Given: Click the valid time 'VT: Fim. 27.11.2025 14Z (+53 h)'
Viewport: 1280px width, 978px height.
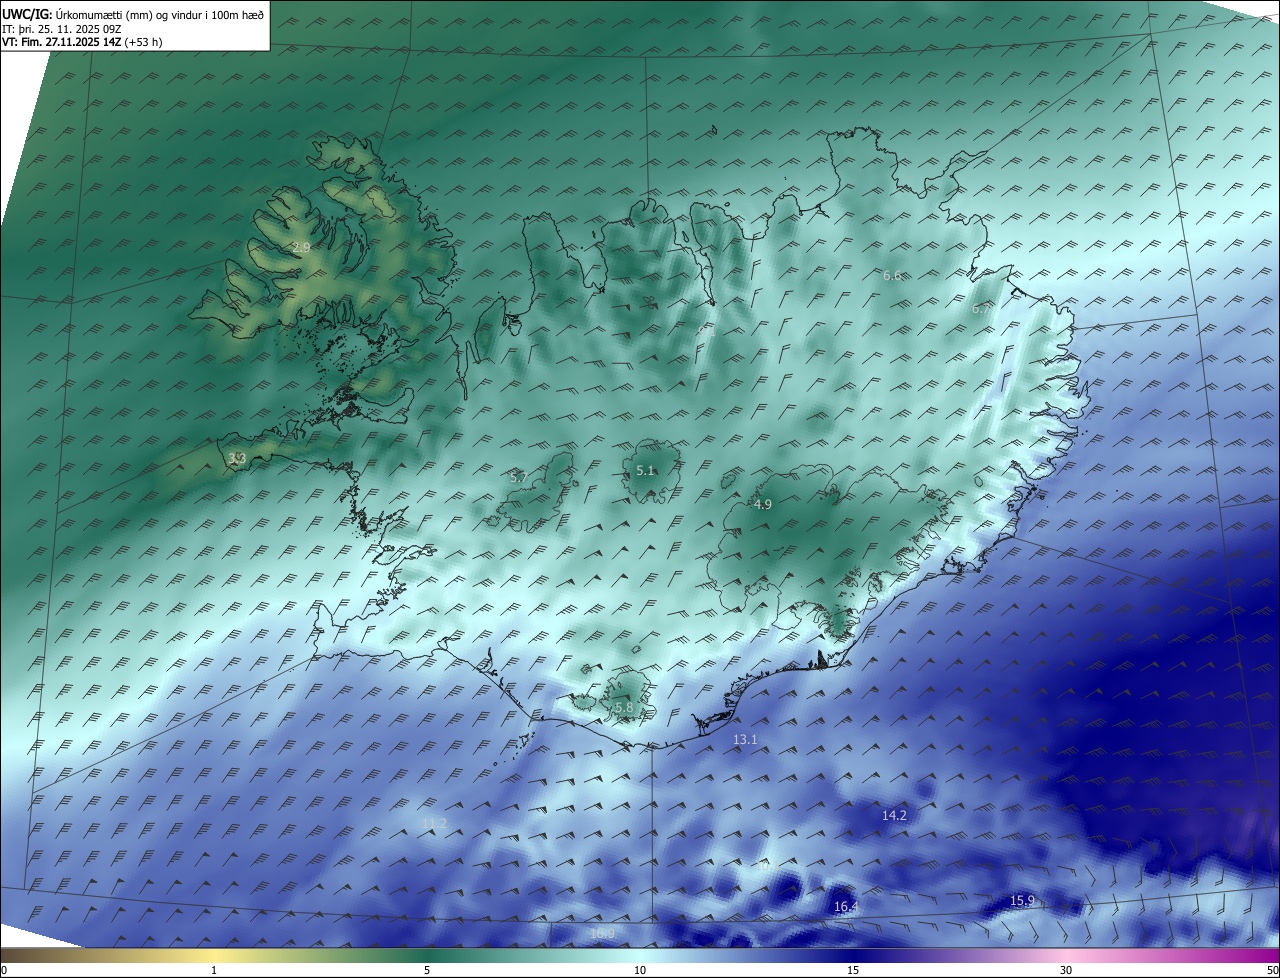Looking at the screenshot, I should pyautogui.click(x=82, y=42).
